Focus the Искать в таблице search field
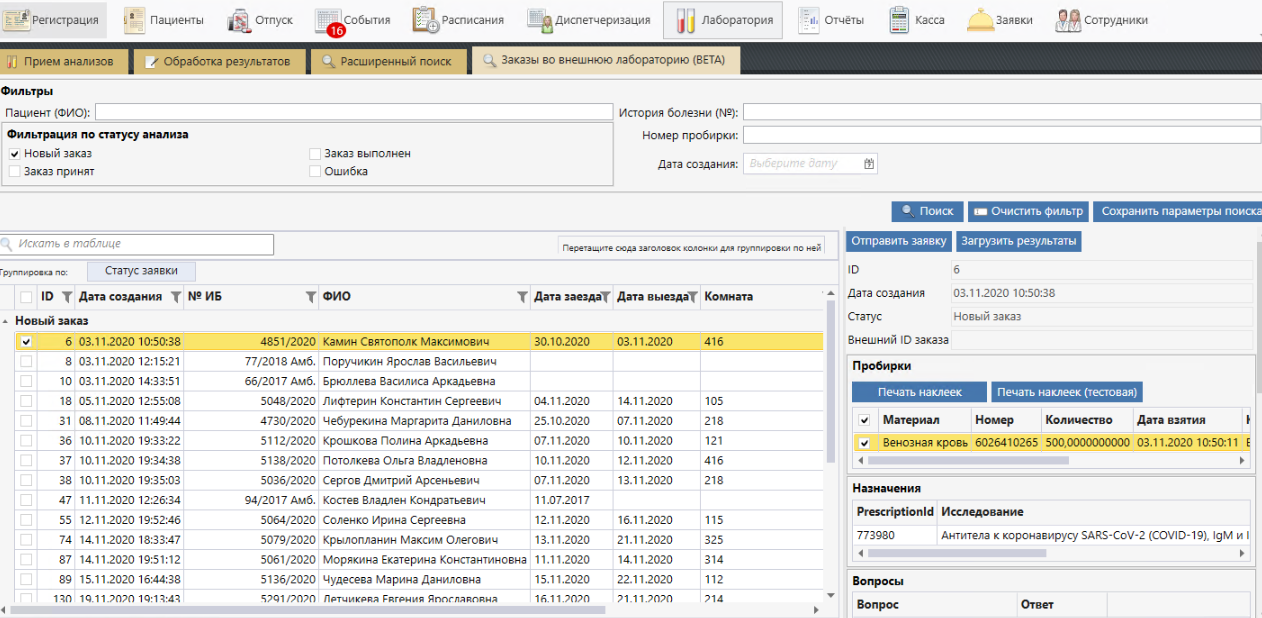1262x618 pixels. click(140, 244)
